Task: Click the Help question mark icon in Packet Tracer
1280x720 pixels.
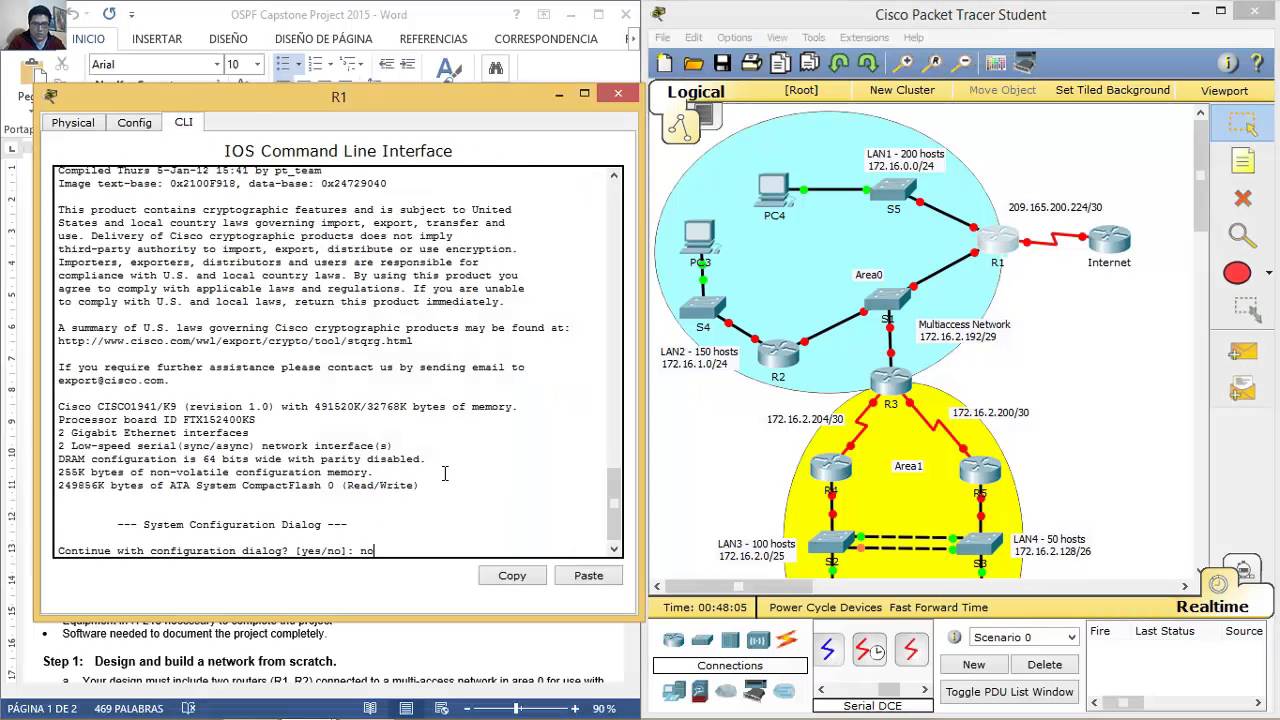Action: (1257, 63)
